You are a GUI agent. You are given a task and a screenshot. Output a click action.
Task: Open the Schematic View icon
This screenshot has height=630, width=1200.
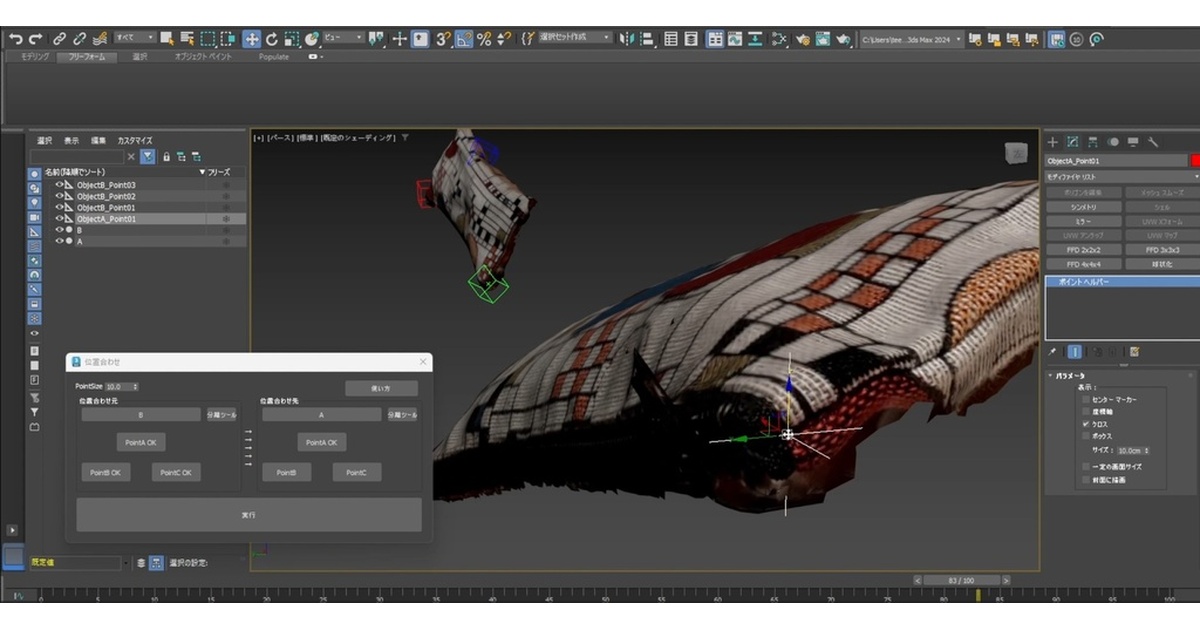point(756,38)
